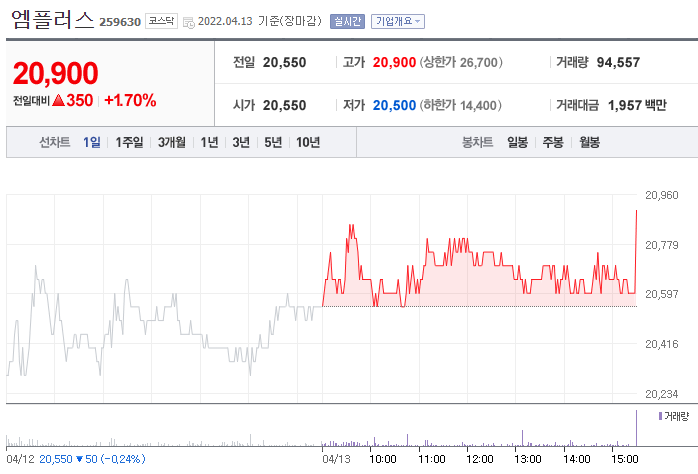Select the 3년 line chart tab
698x474 pixels.
tap(241, 142)
